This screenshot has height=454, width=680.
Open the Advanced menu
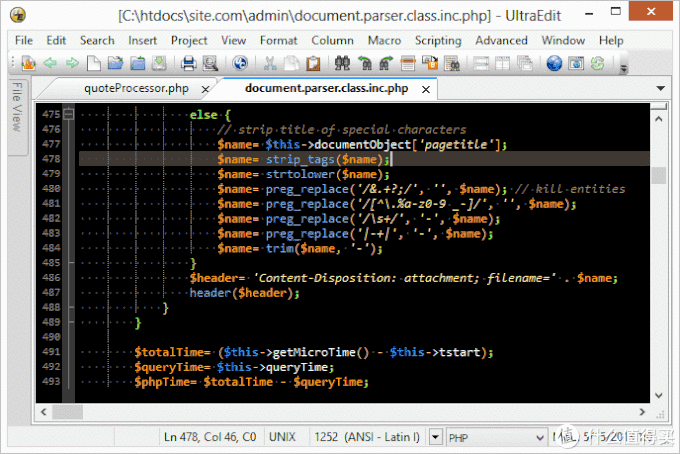click(x=501, y=40)
